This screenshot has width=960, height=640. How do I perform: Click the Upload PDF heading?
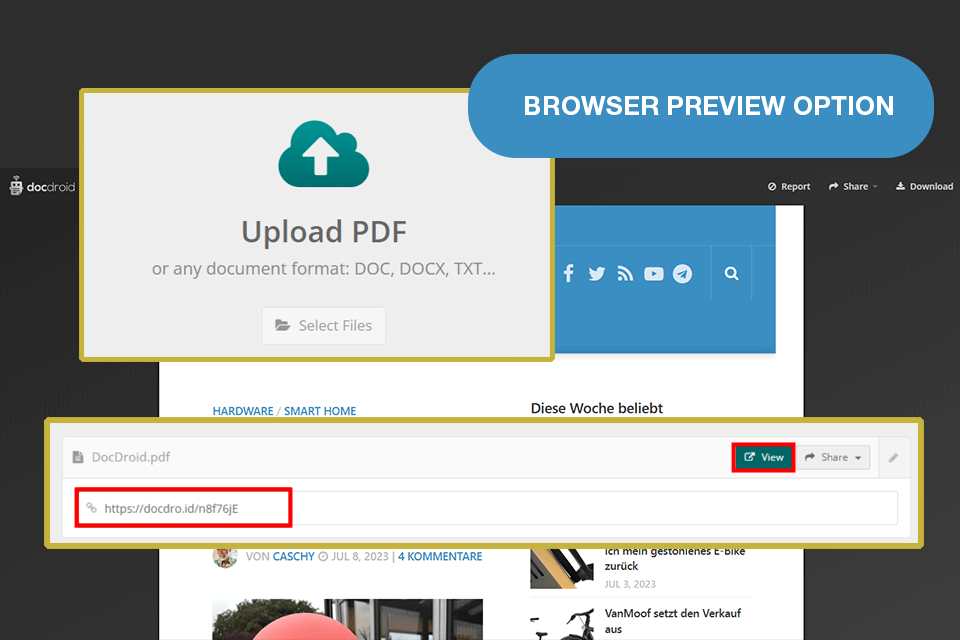pyautogui.click(x=323, y=232)
